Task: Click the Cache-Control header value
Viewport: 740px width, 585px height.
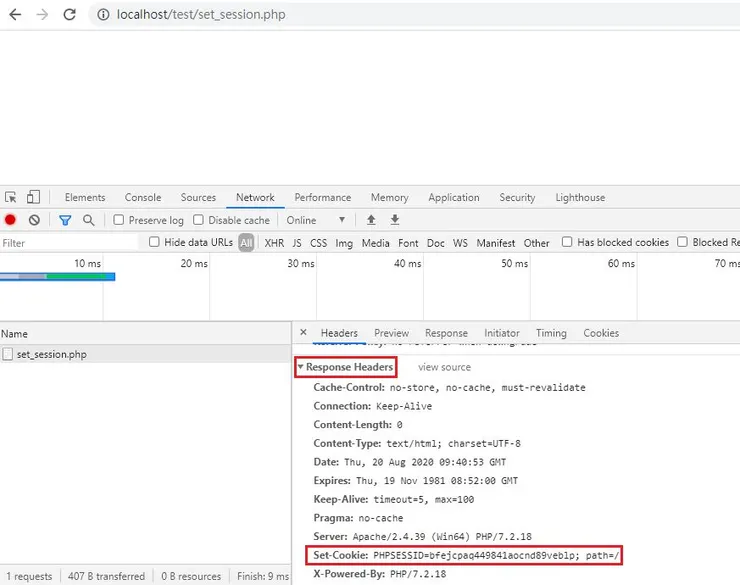Action: (488, 388)
